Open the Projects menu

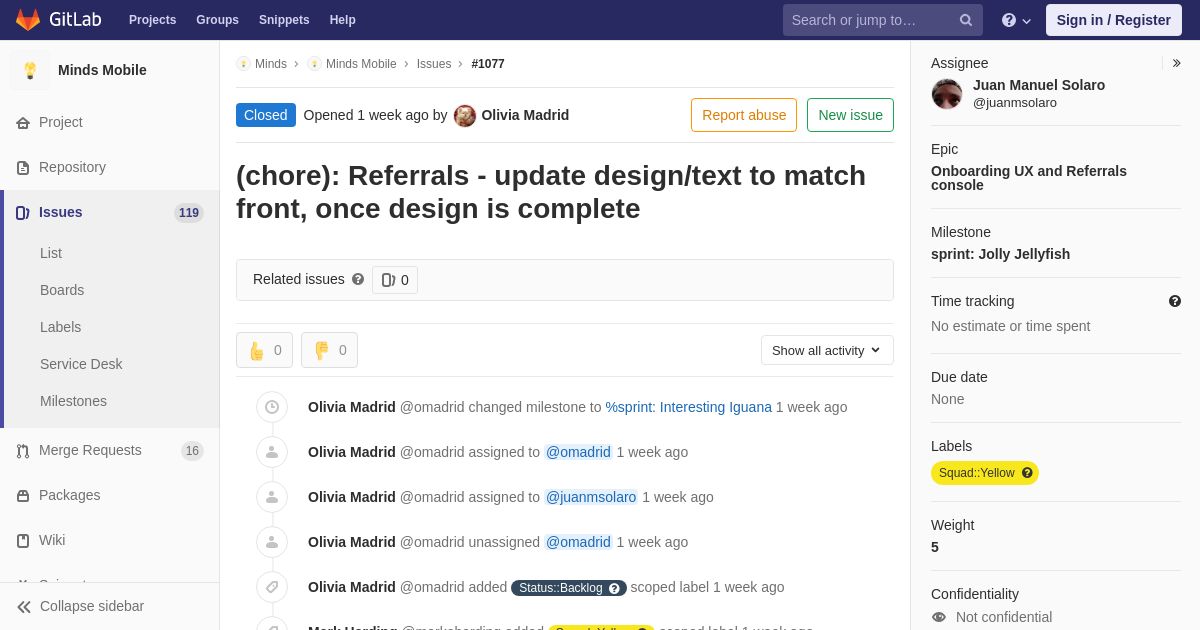[x=152, y=20]
